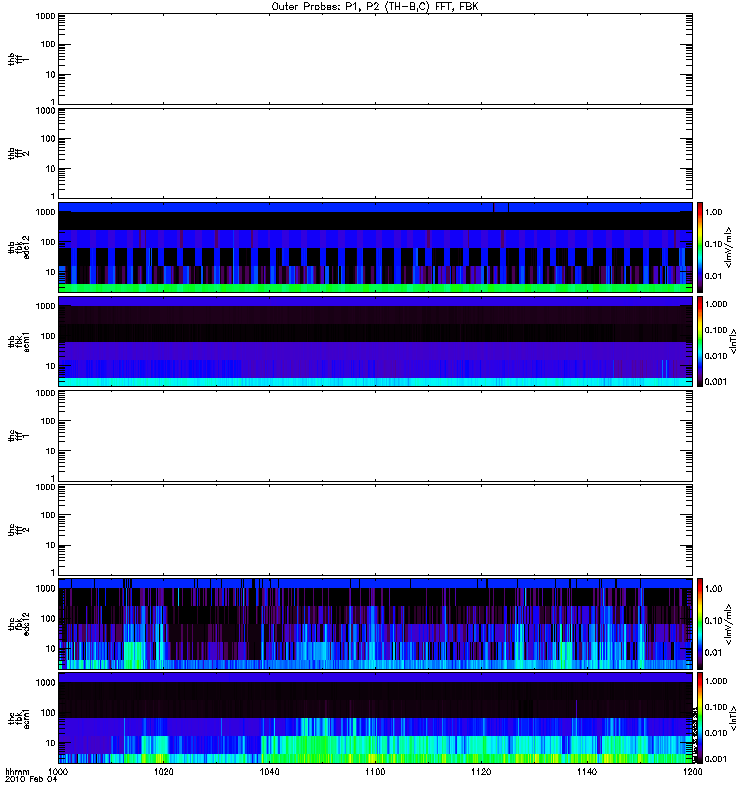The width and height of the screenshot is (750, 800).
Task: Click the 'thc fbk edc12' y-axis label
Action: click(x=19, y=624)
